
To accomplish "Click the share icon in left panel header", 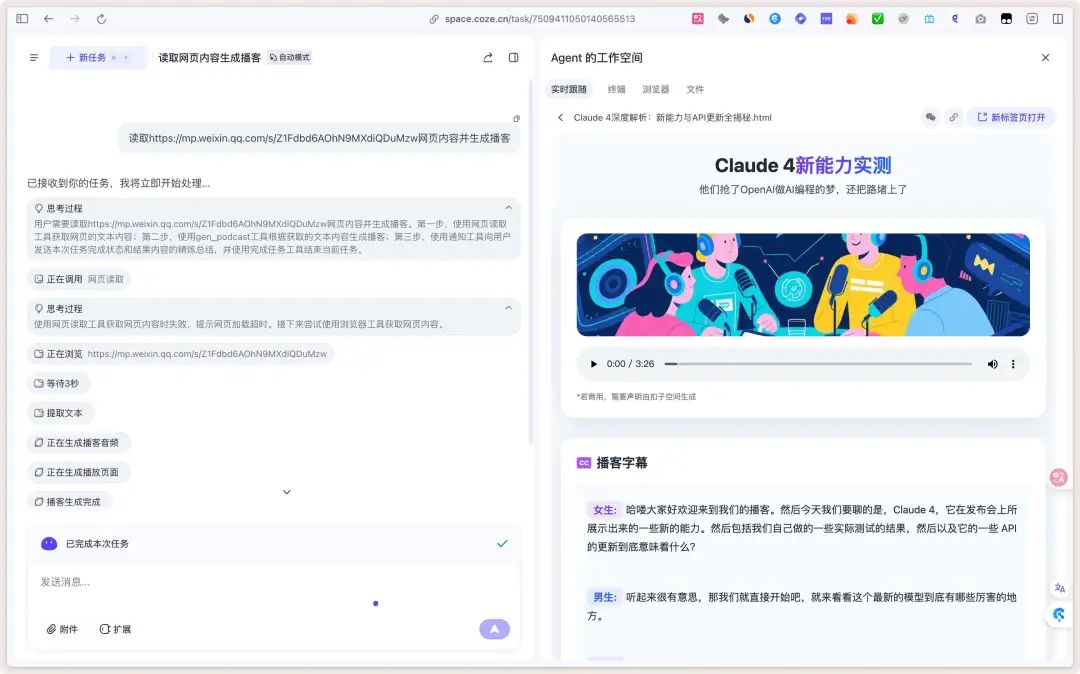I will pyautogui.click(x=487, y=57).
